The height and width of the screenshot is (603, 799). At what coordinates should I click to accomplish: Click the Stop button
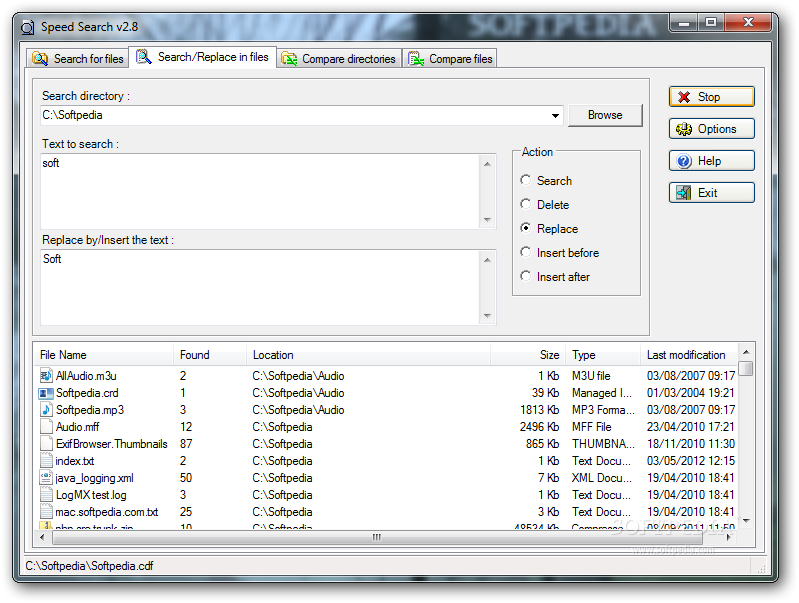(x=711, y=97)
